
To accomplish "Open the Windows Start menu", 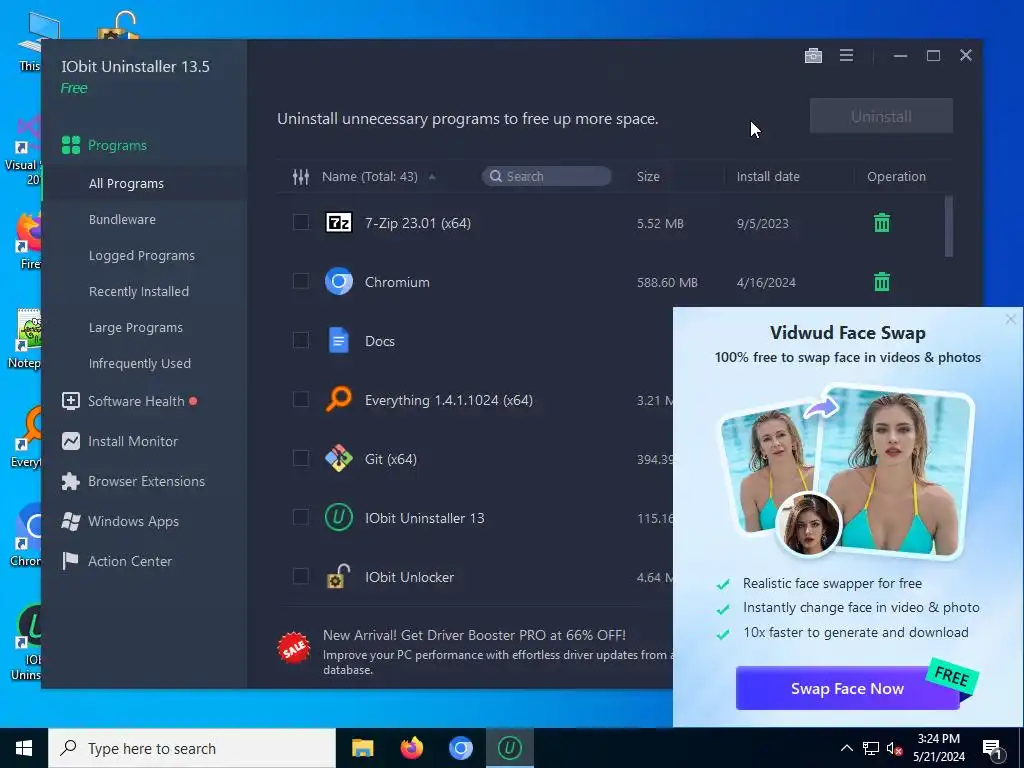I will [x=24, y=748].
